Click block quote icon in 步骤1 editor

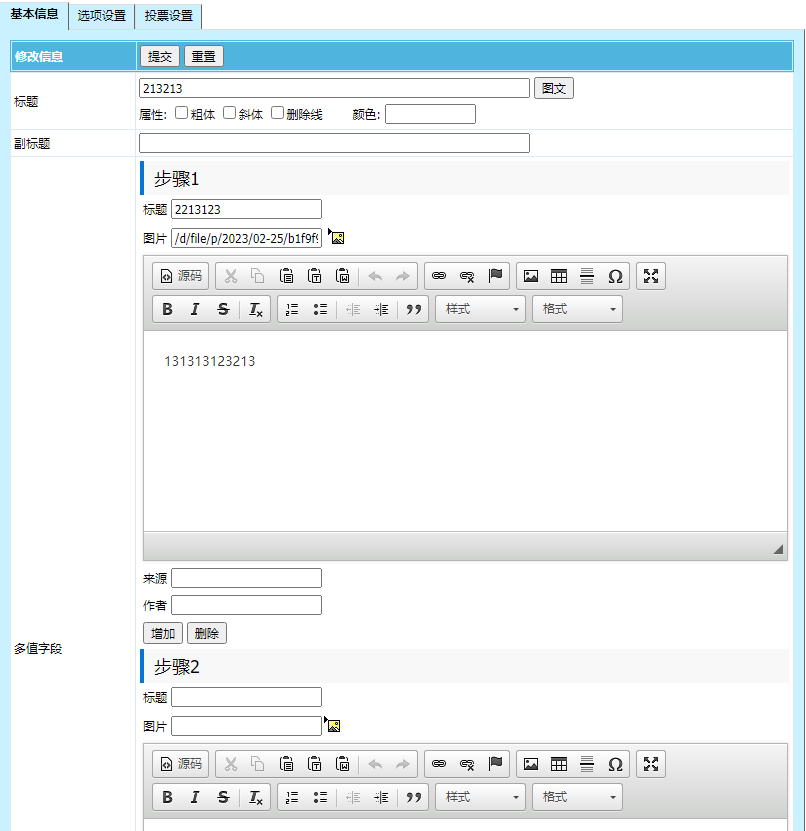click(x=413, y=309)
